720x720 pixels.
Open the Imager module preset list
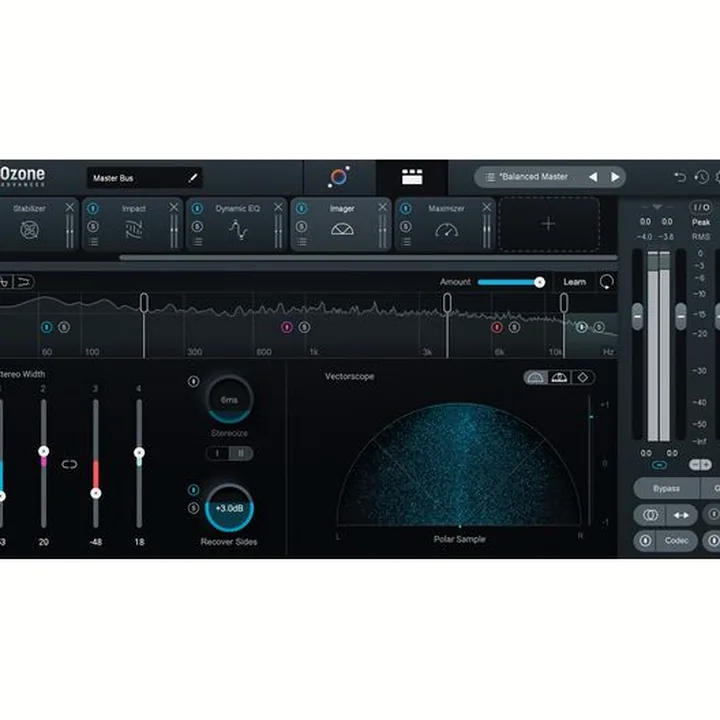click(x=302, y=242)
